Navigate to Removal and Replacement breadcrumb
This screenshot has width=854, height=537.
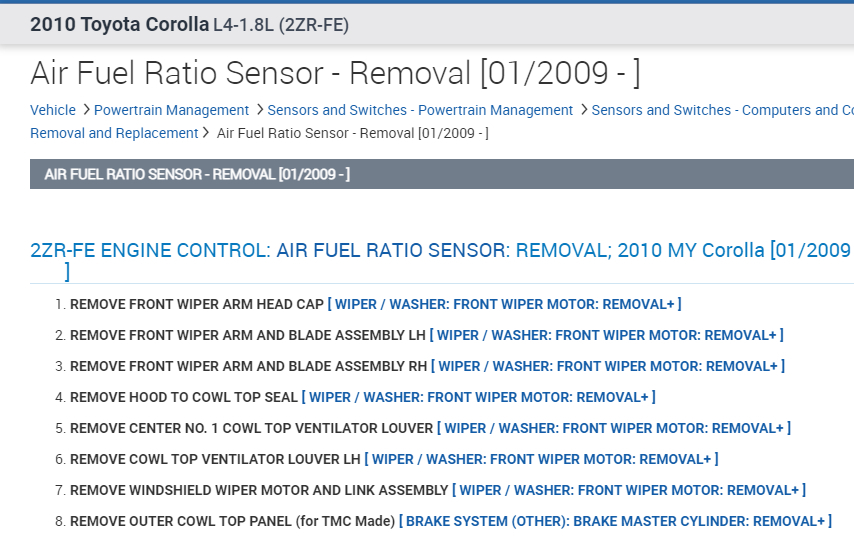point(114,133)
